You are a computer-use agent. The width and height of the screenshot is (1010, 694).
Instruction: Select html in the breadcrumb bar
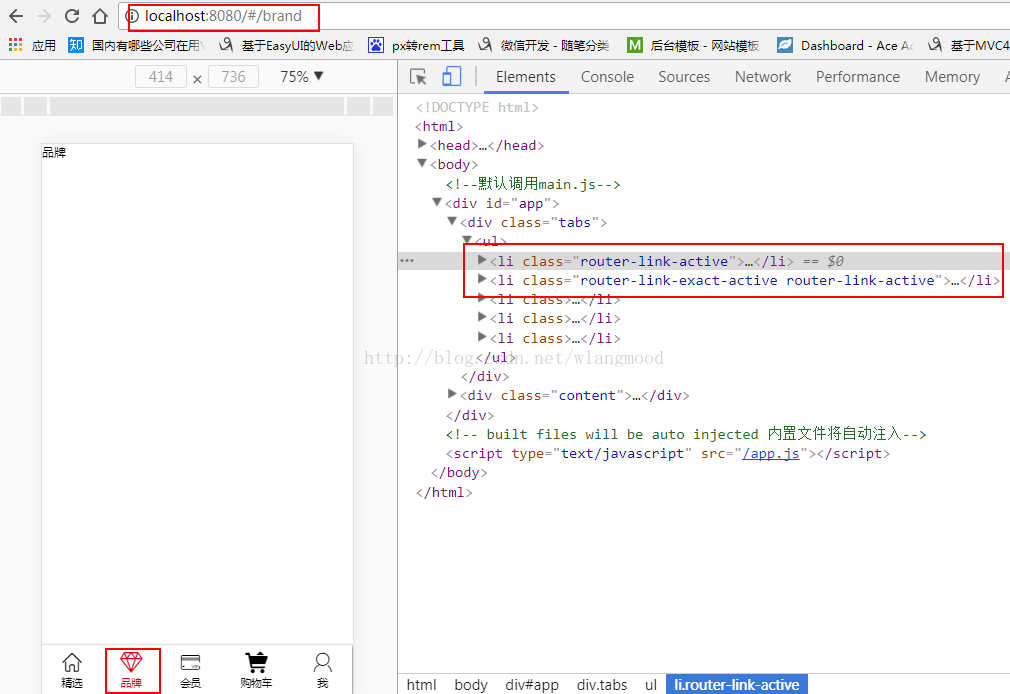click(421, 685)
